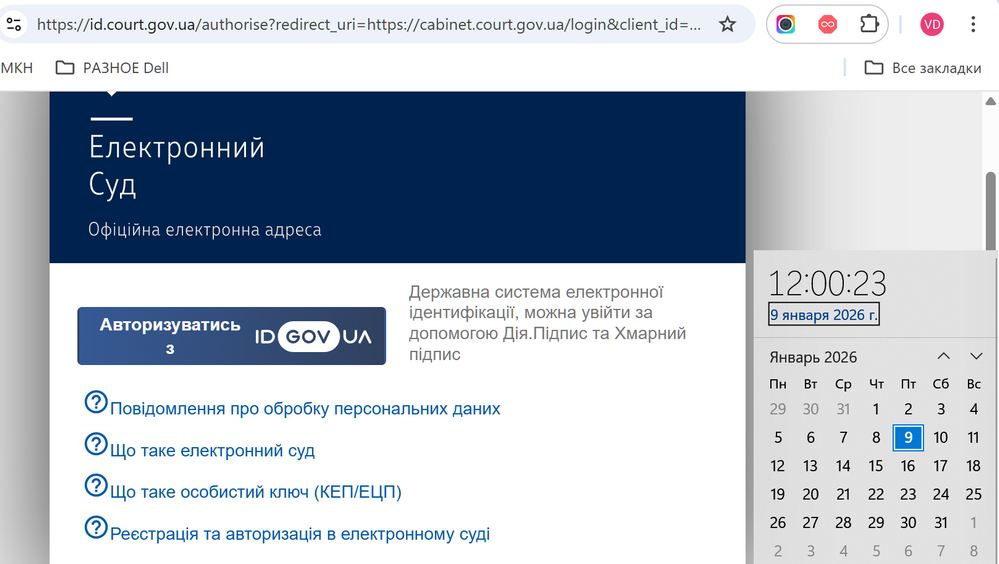999x564 pixels.
Task: Click the Електронний Суд heading
Action: pos(176,166)
